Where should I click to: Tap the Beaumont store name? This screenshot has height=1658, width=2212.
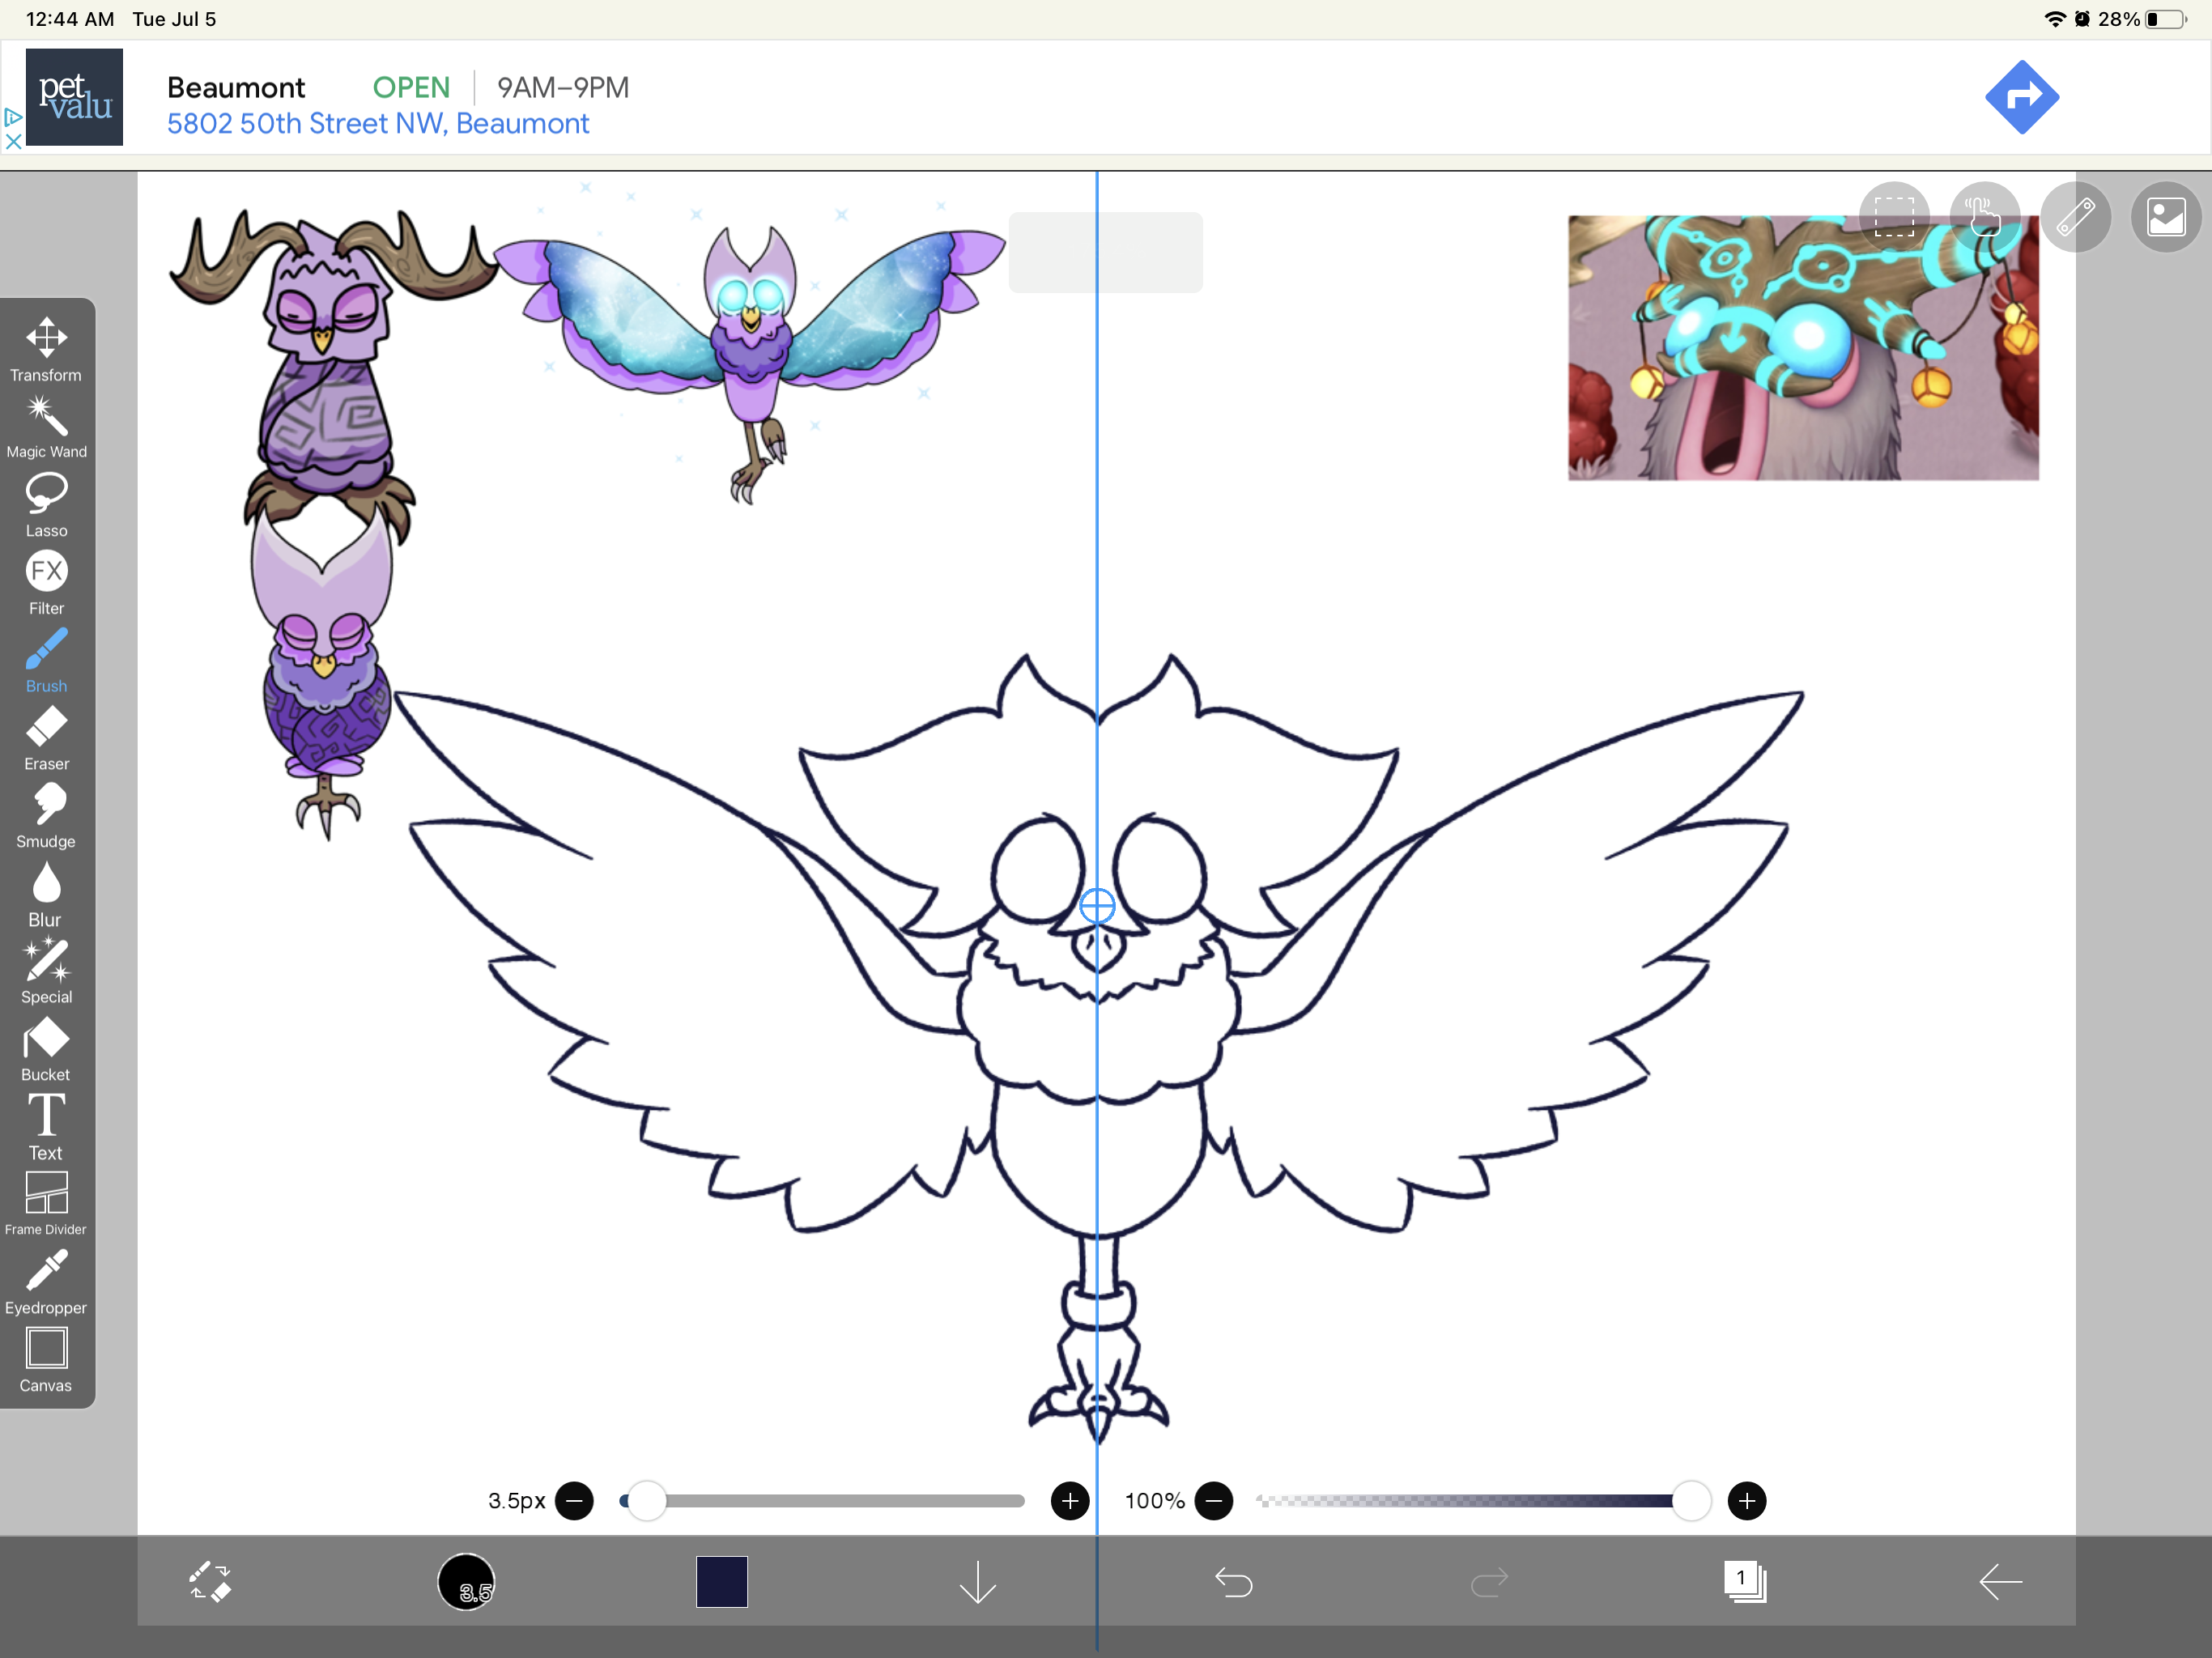(236, 88)
